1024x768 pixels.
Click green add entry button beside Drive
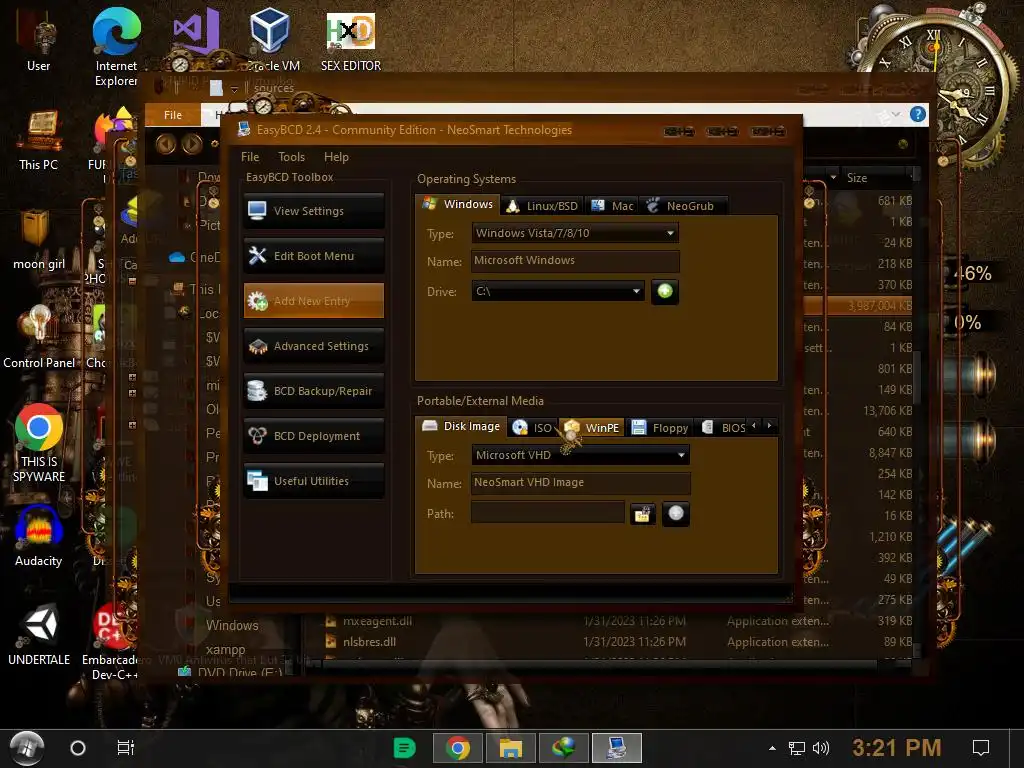pos(665,291)
